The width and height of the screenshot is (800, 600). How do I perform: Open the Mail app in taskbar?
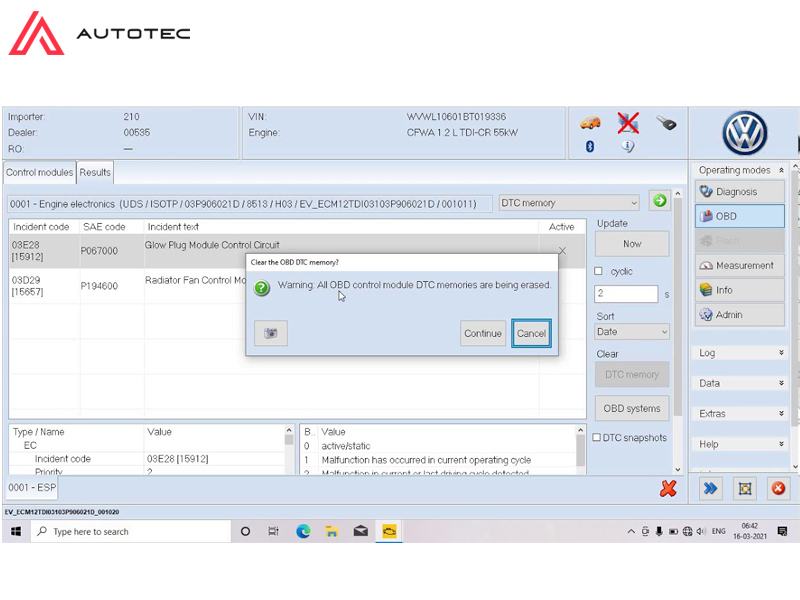click(361, 532)
